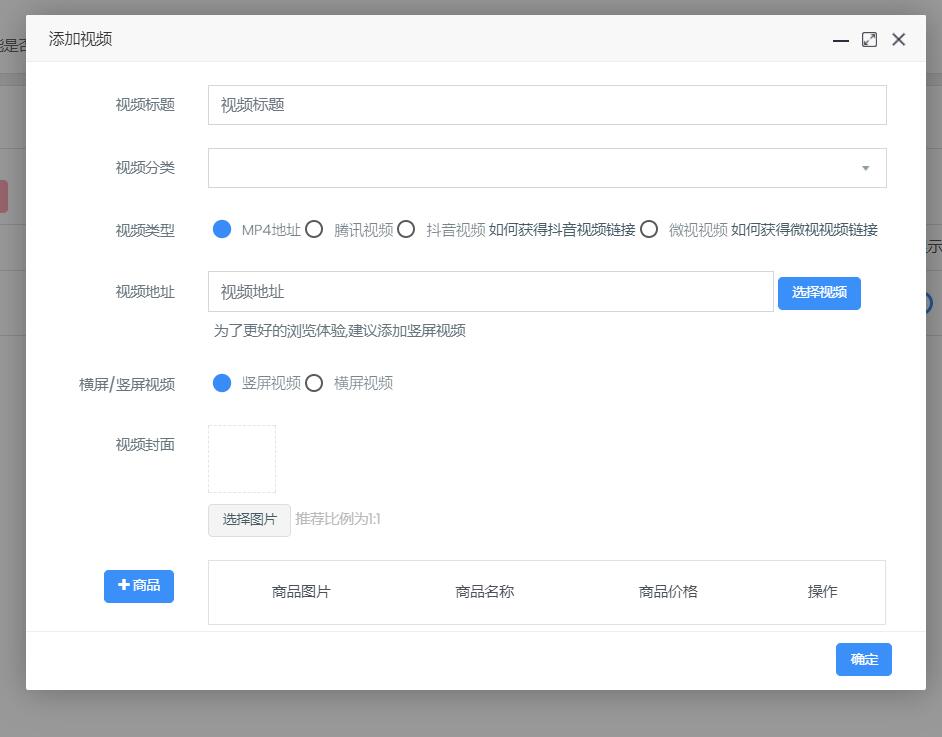
Task: Click the empty 视频封面 thumbnail box
Action: (242, 459)
